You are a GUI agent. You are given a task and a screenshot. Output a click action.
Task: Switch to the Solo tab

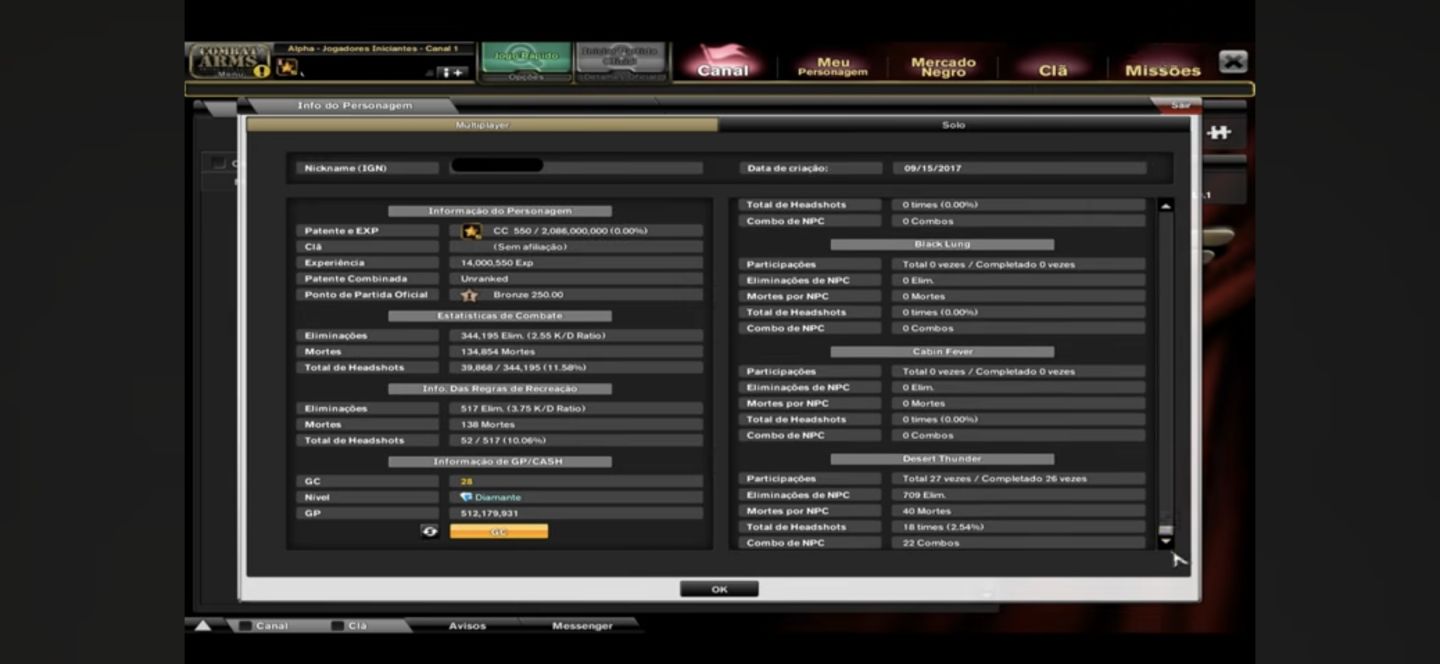(x=953, y=125)
